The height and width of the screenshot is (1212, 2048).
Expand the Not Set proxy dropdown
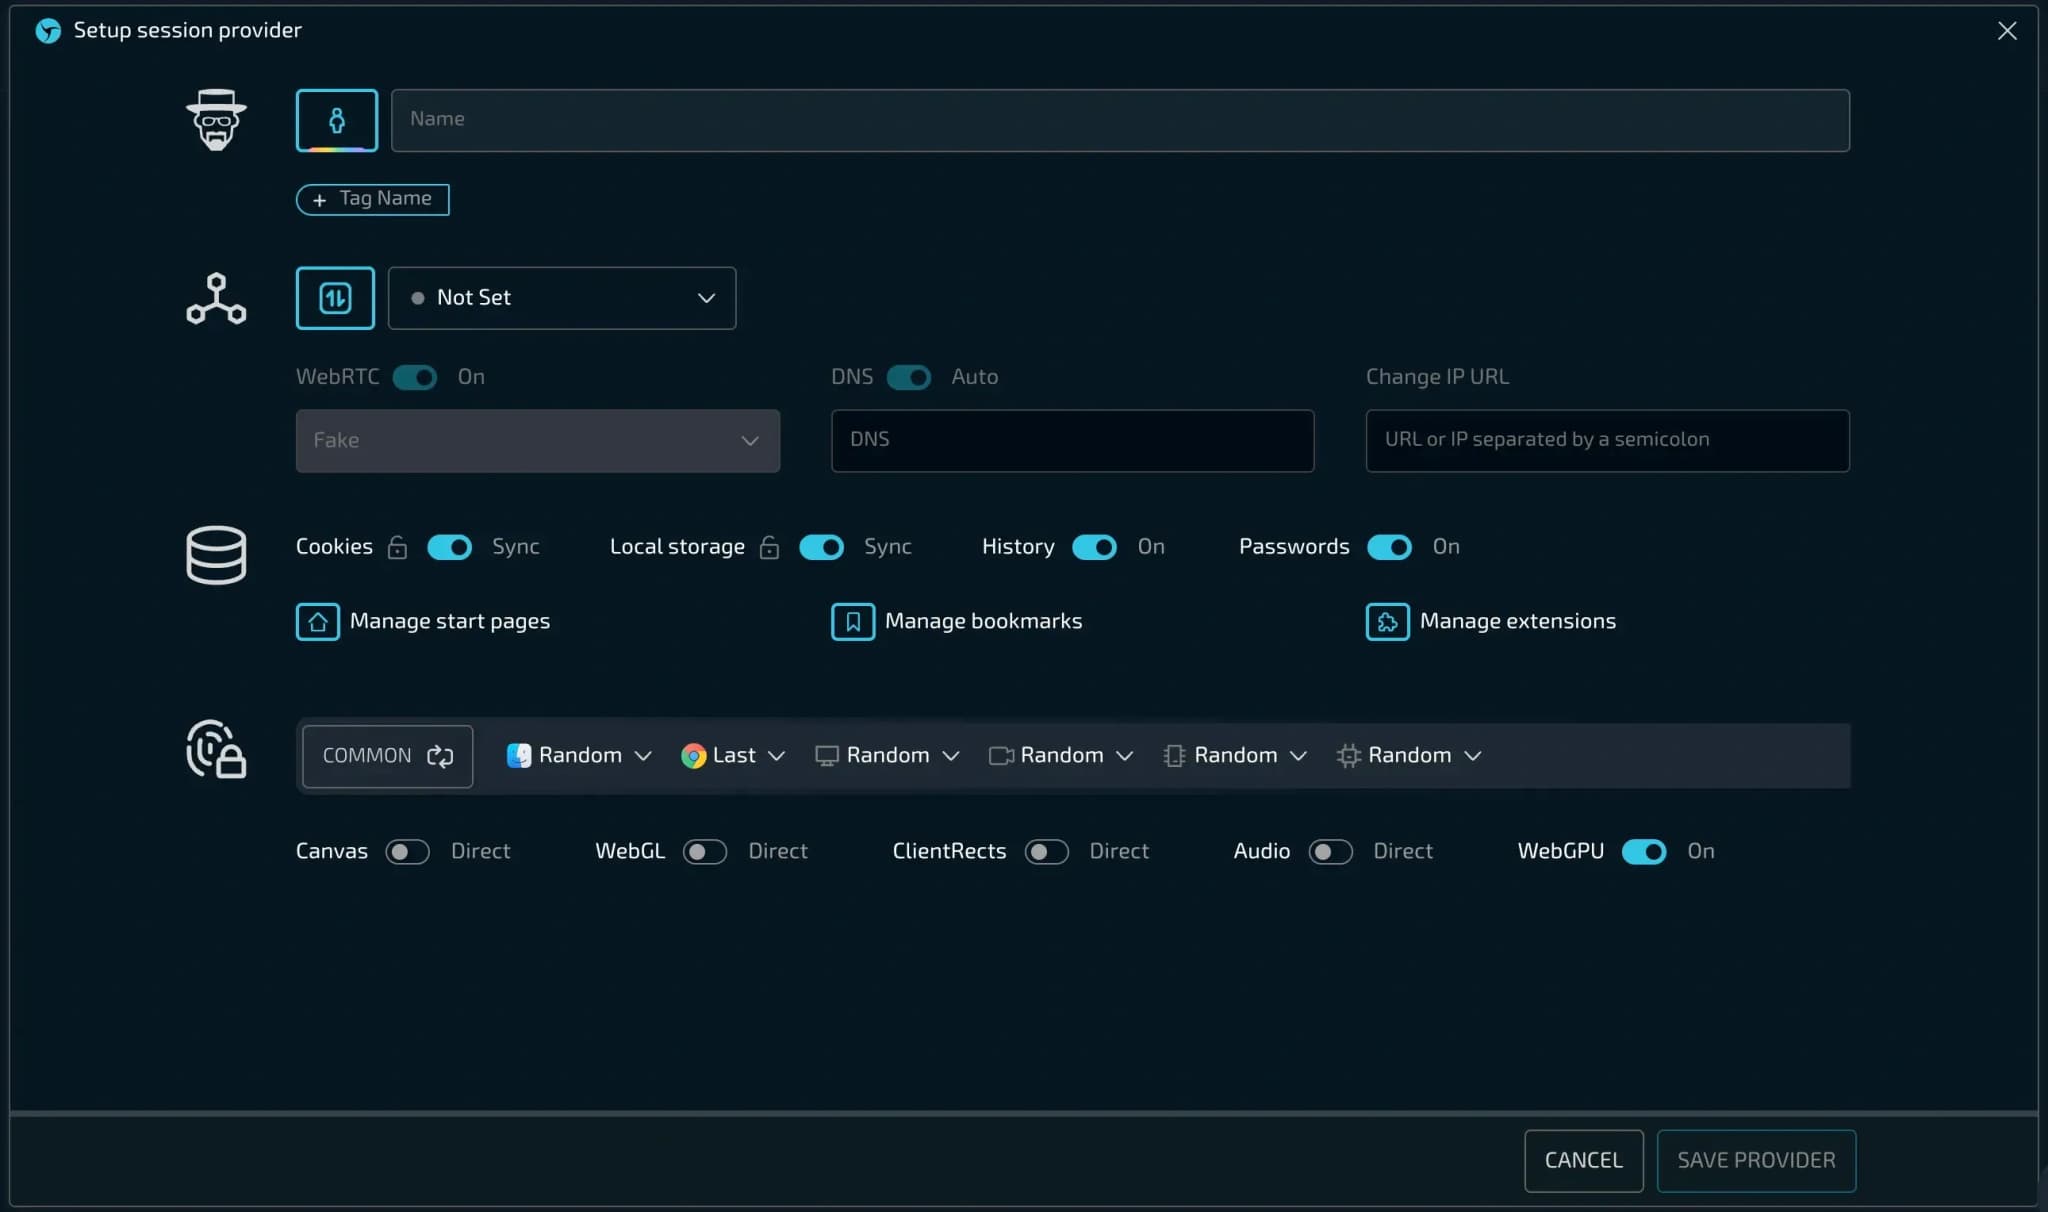(561, 298)
